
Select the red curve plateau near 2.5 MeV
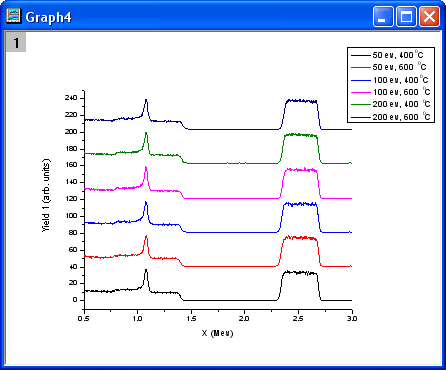click(300, 238)
